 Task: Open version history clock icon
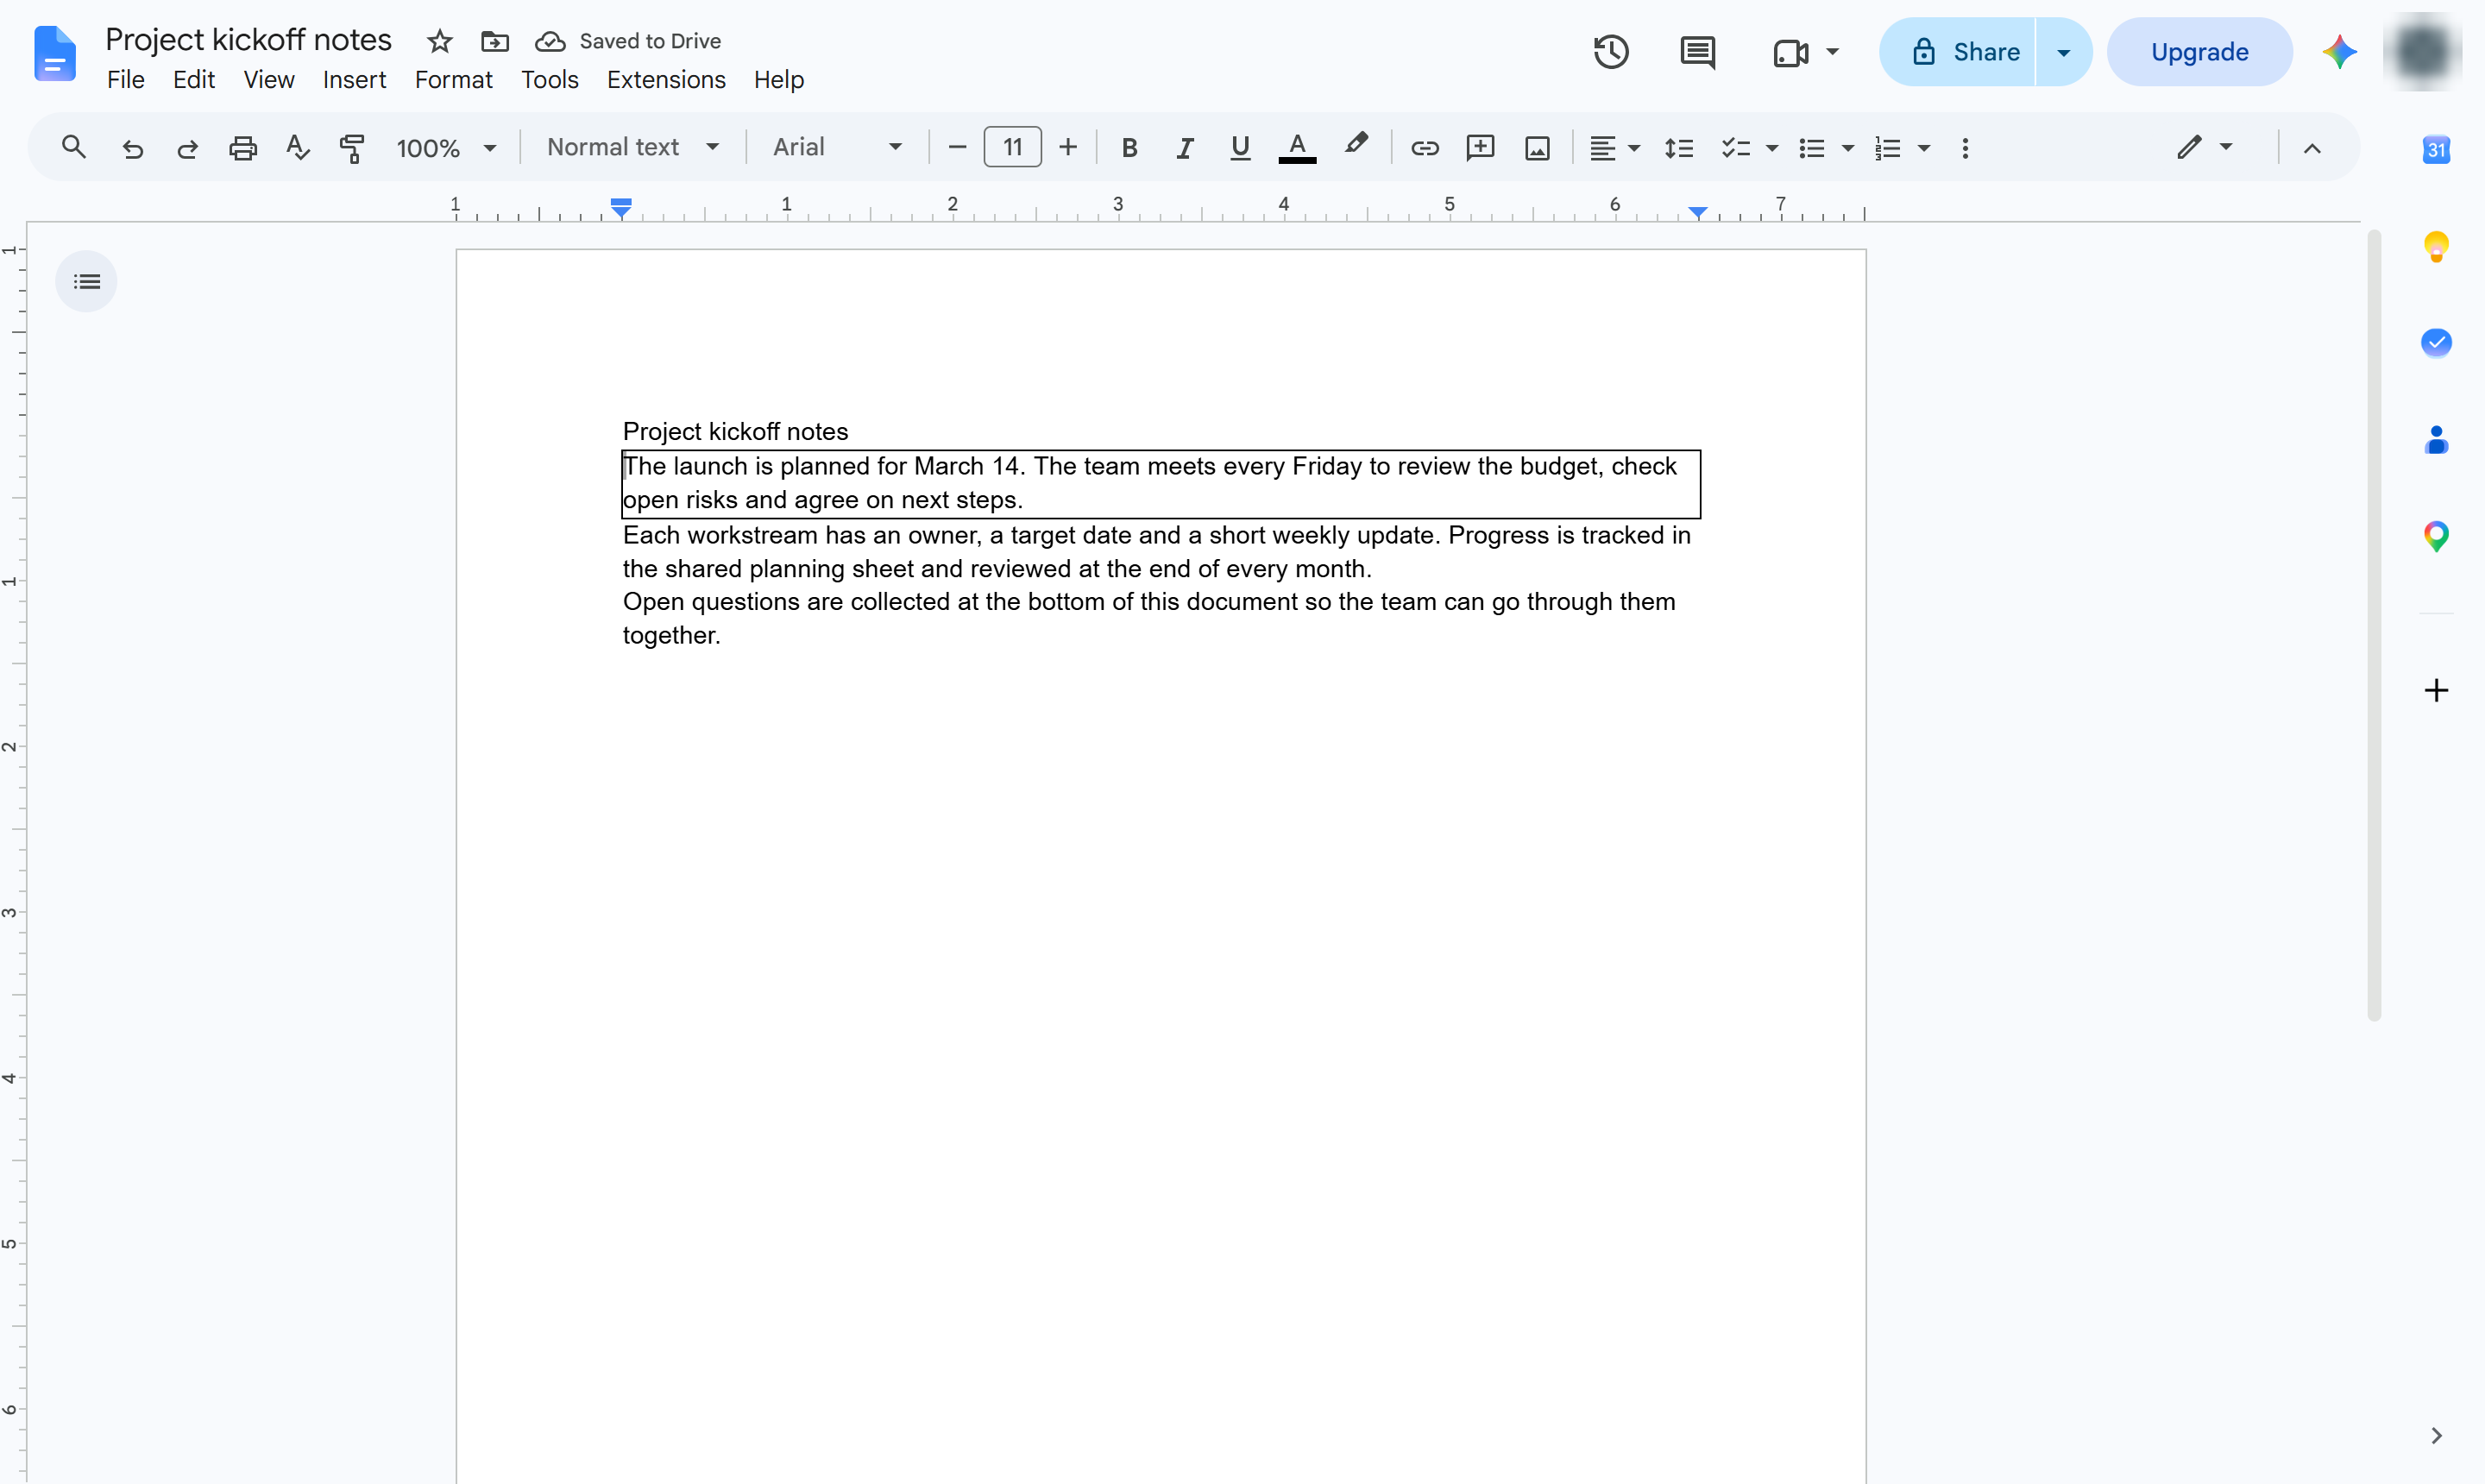1611,52
